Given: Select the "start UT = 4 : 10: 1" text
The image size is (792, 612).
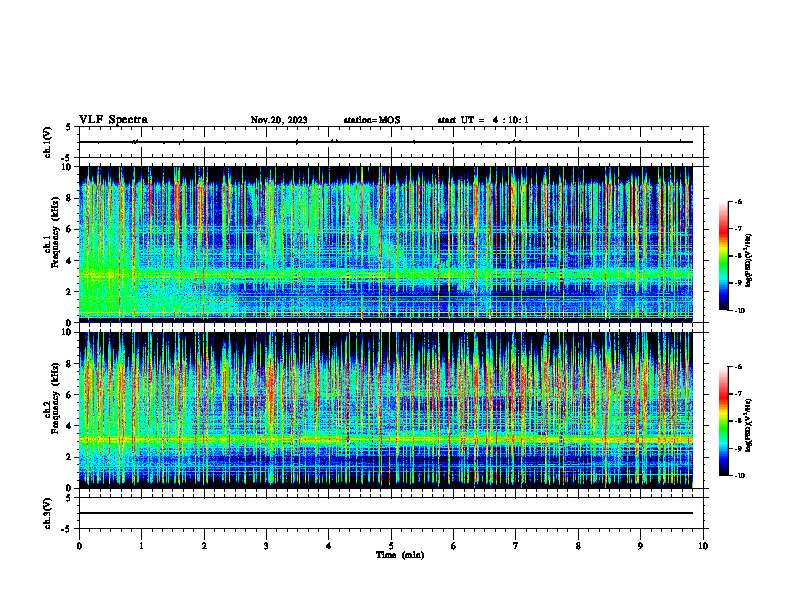Looking at the screenshot, I should click(483, 120).
